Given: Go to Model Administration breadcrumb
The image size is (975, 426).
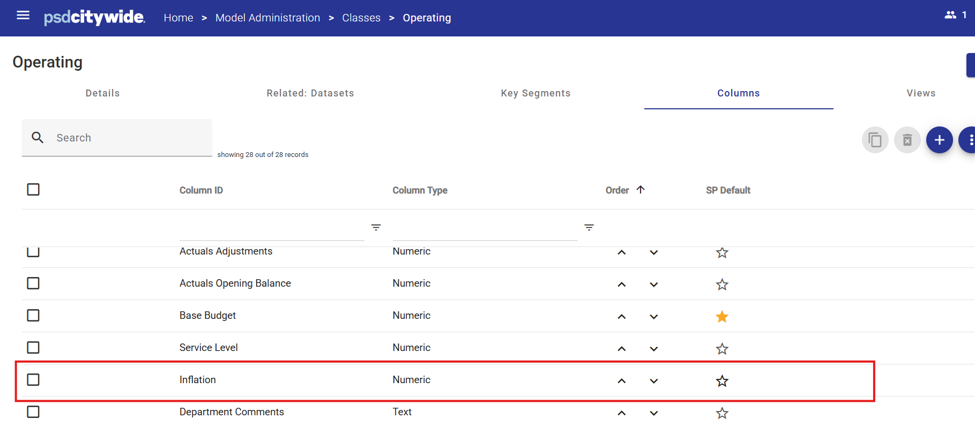Looking at the screenshot, I should [x=267, y=18].
